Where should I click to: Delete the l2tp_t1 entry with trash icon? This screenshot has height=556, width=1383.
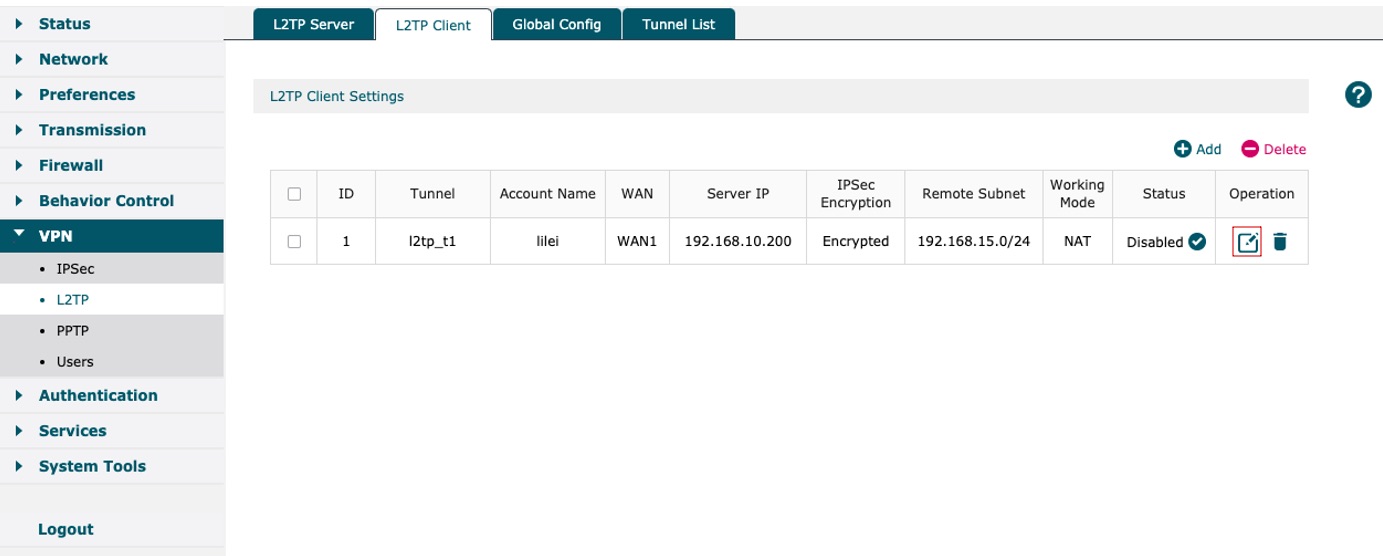click(1280, 242)
